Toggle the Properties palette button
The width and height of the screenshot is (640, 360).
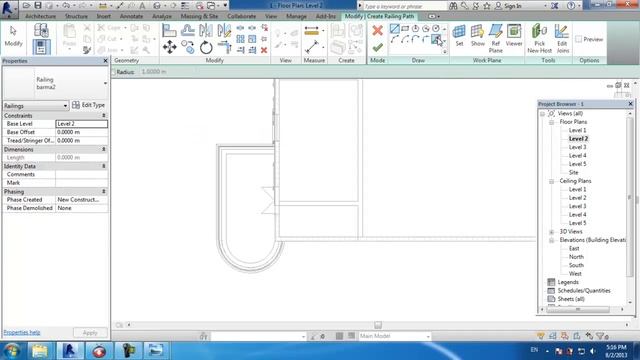click(41, 47)
